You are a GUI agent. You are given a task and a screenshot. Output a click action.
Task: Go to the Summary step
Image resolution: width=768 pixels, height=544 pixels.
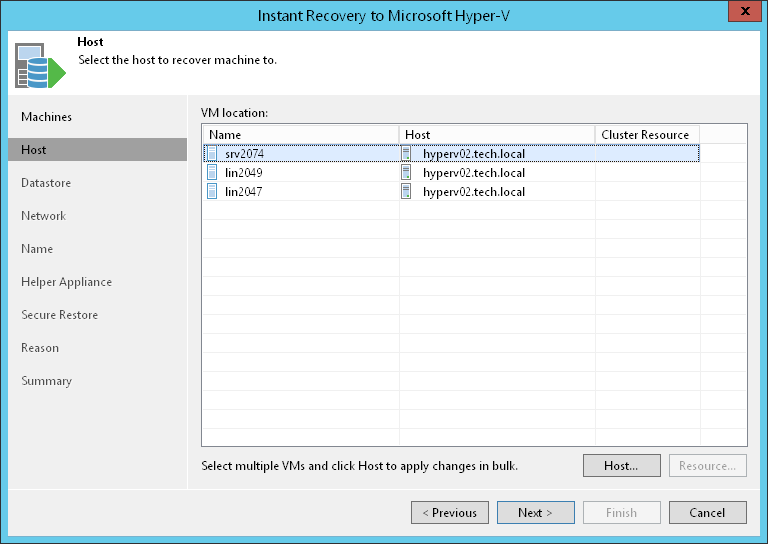(x=47, y=381)
